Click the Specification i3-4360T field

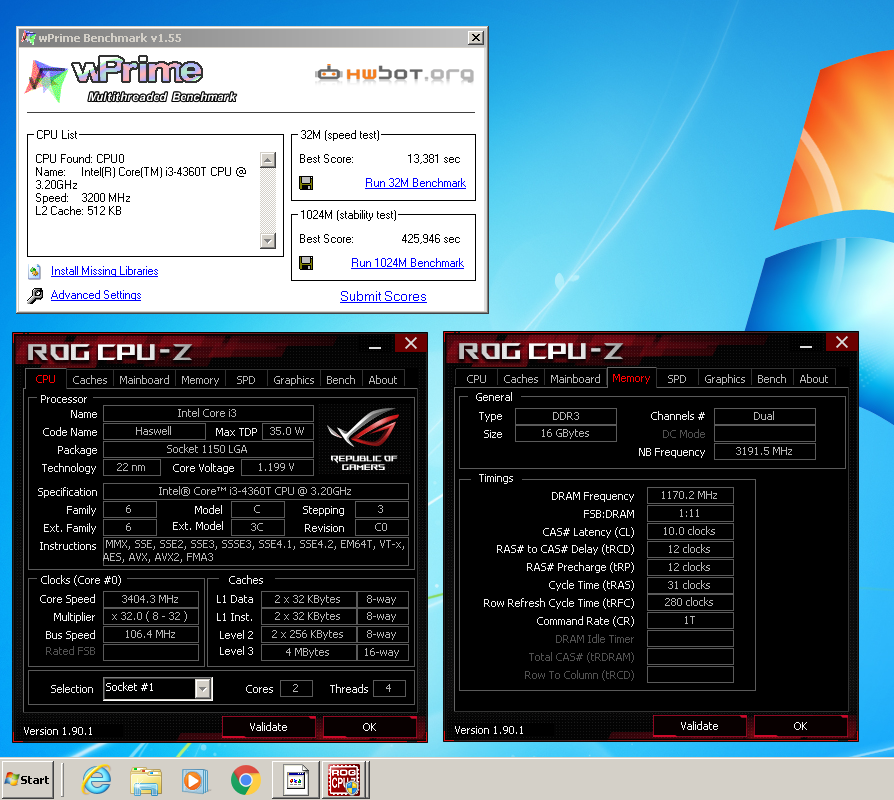(x=255, y=491)
